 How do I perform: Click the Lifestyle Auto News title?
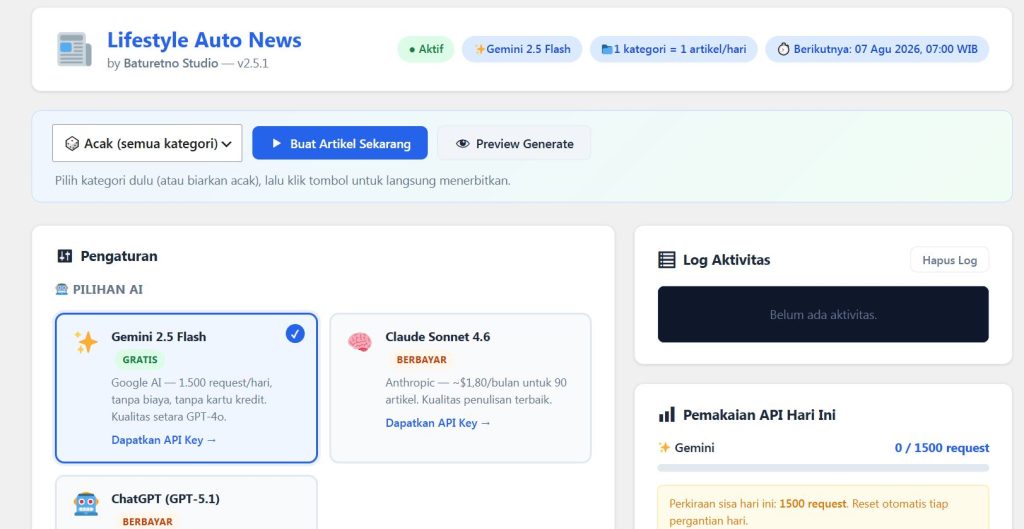pyautogui.click(x=204, y=40)
